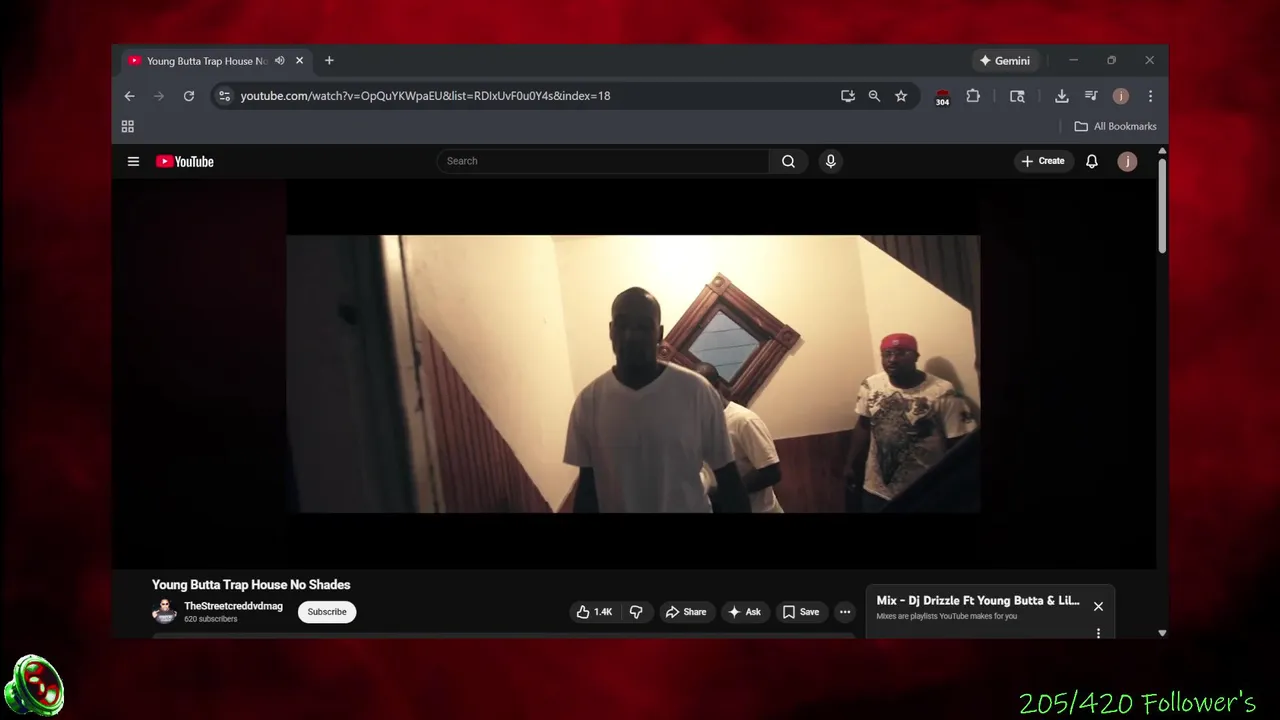
Task: Click the video title Young Butta Trap House No Shades
Action: pos(251,585)
